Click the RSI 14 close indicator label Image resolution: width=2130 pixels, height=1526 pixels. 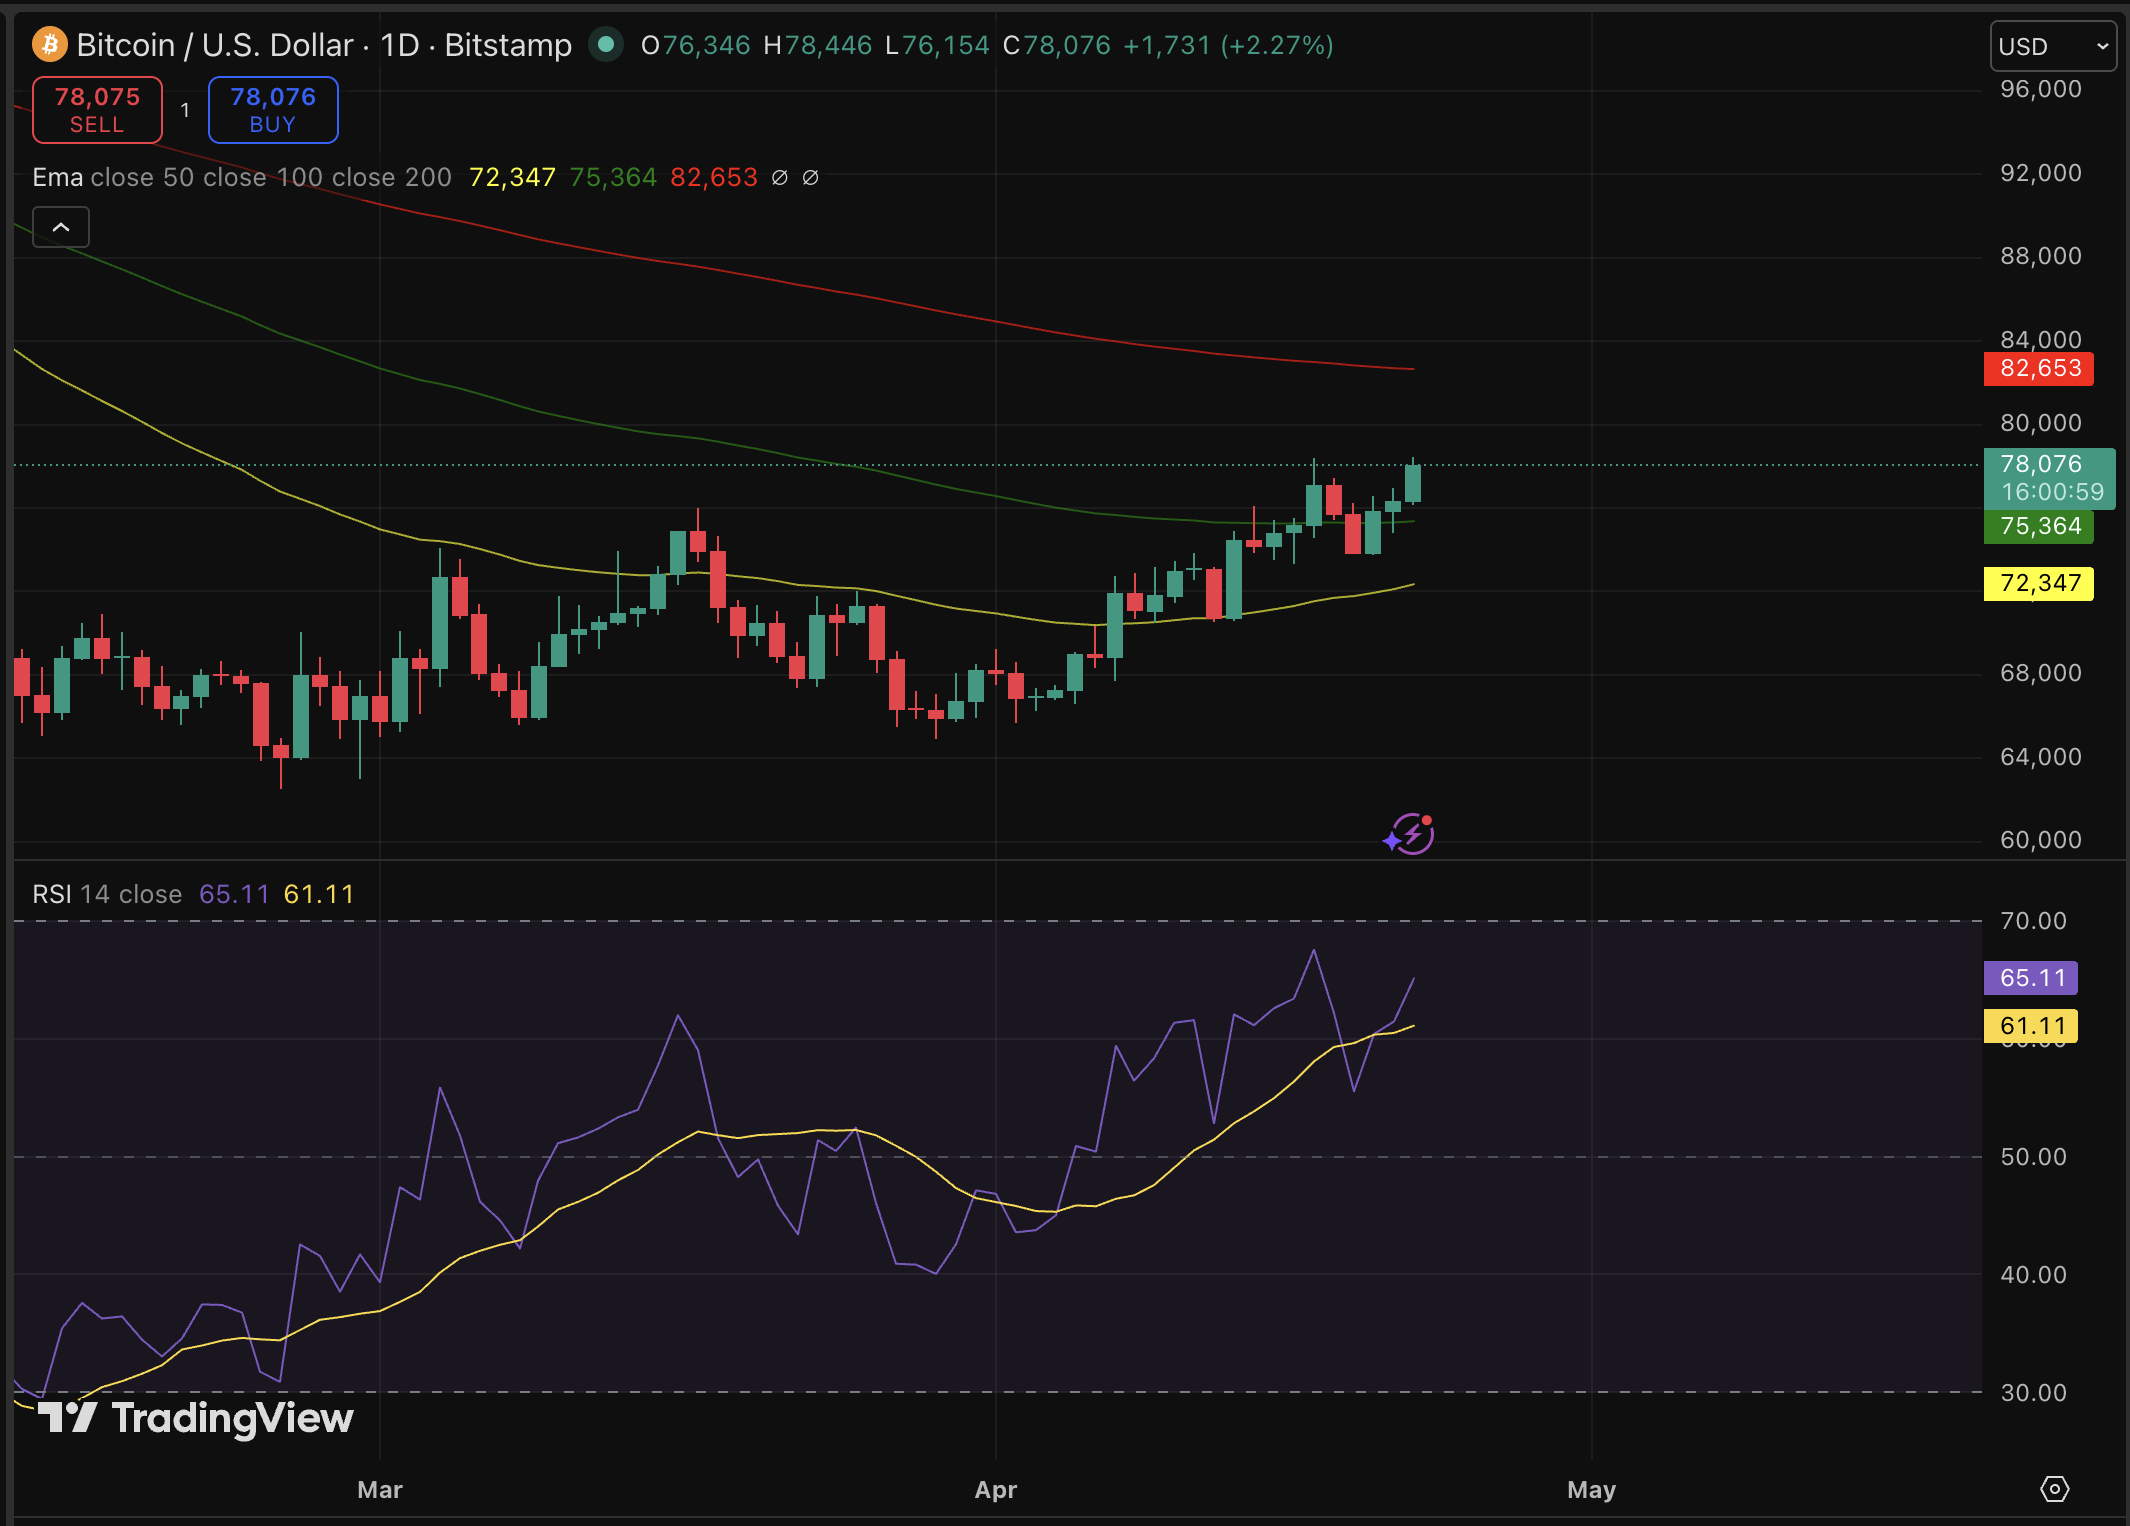(105, 893)
